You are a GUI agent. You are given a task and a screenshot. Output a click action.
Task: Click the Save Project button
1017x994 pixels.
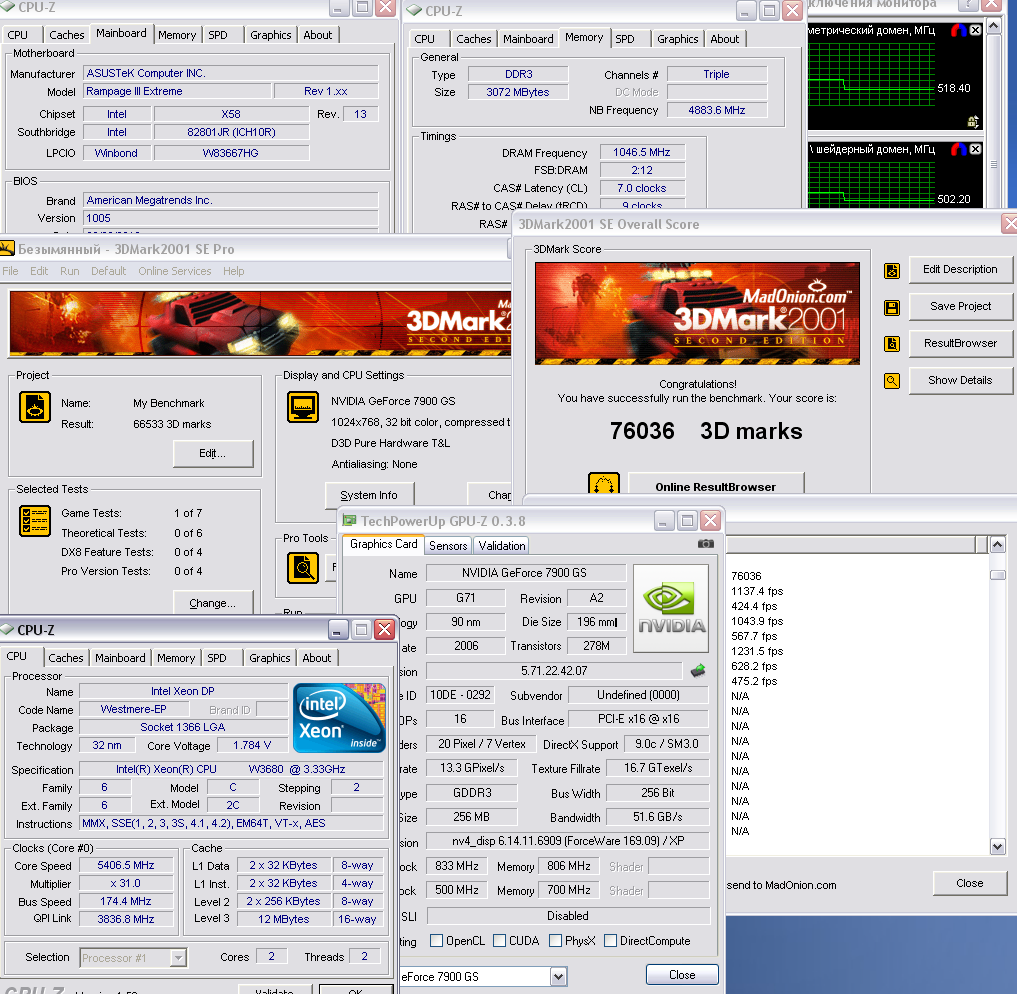click(x=960, y=306)
